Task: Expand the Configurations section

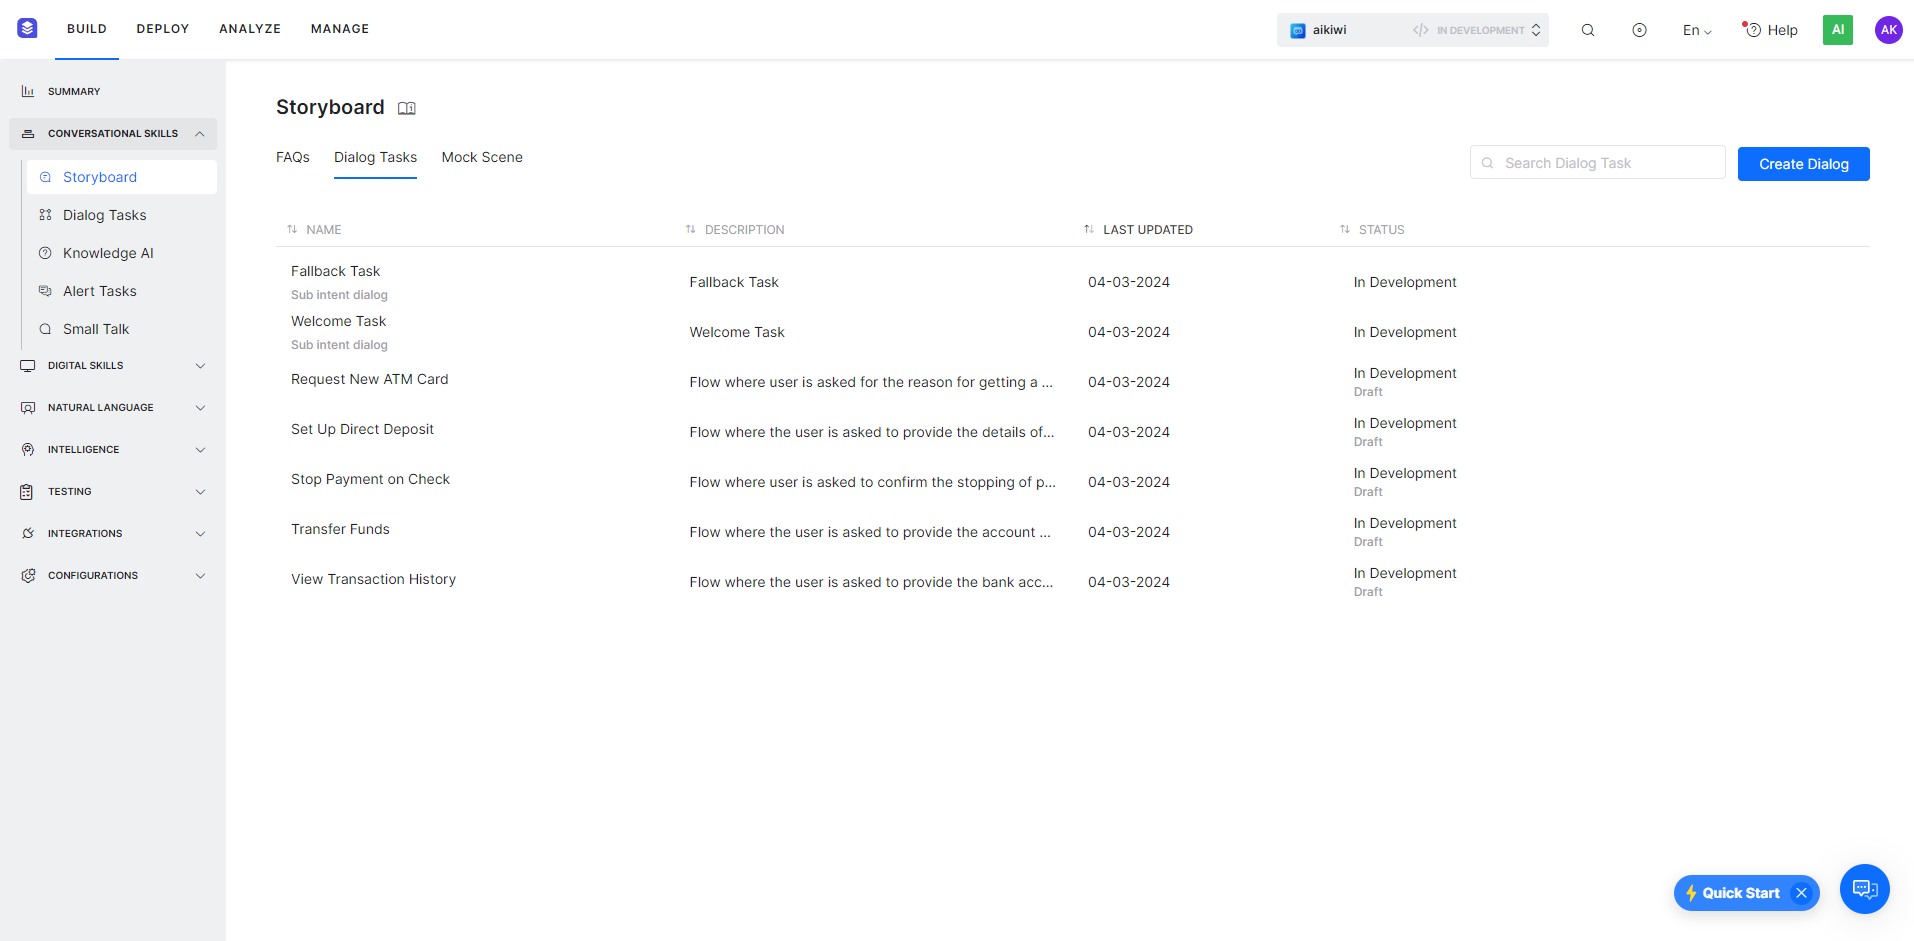Action: coord(200,576)
